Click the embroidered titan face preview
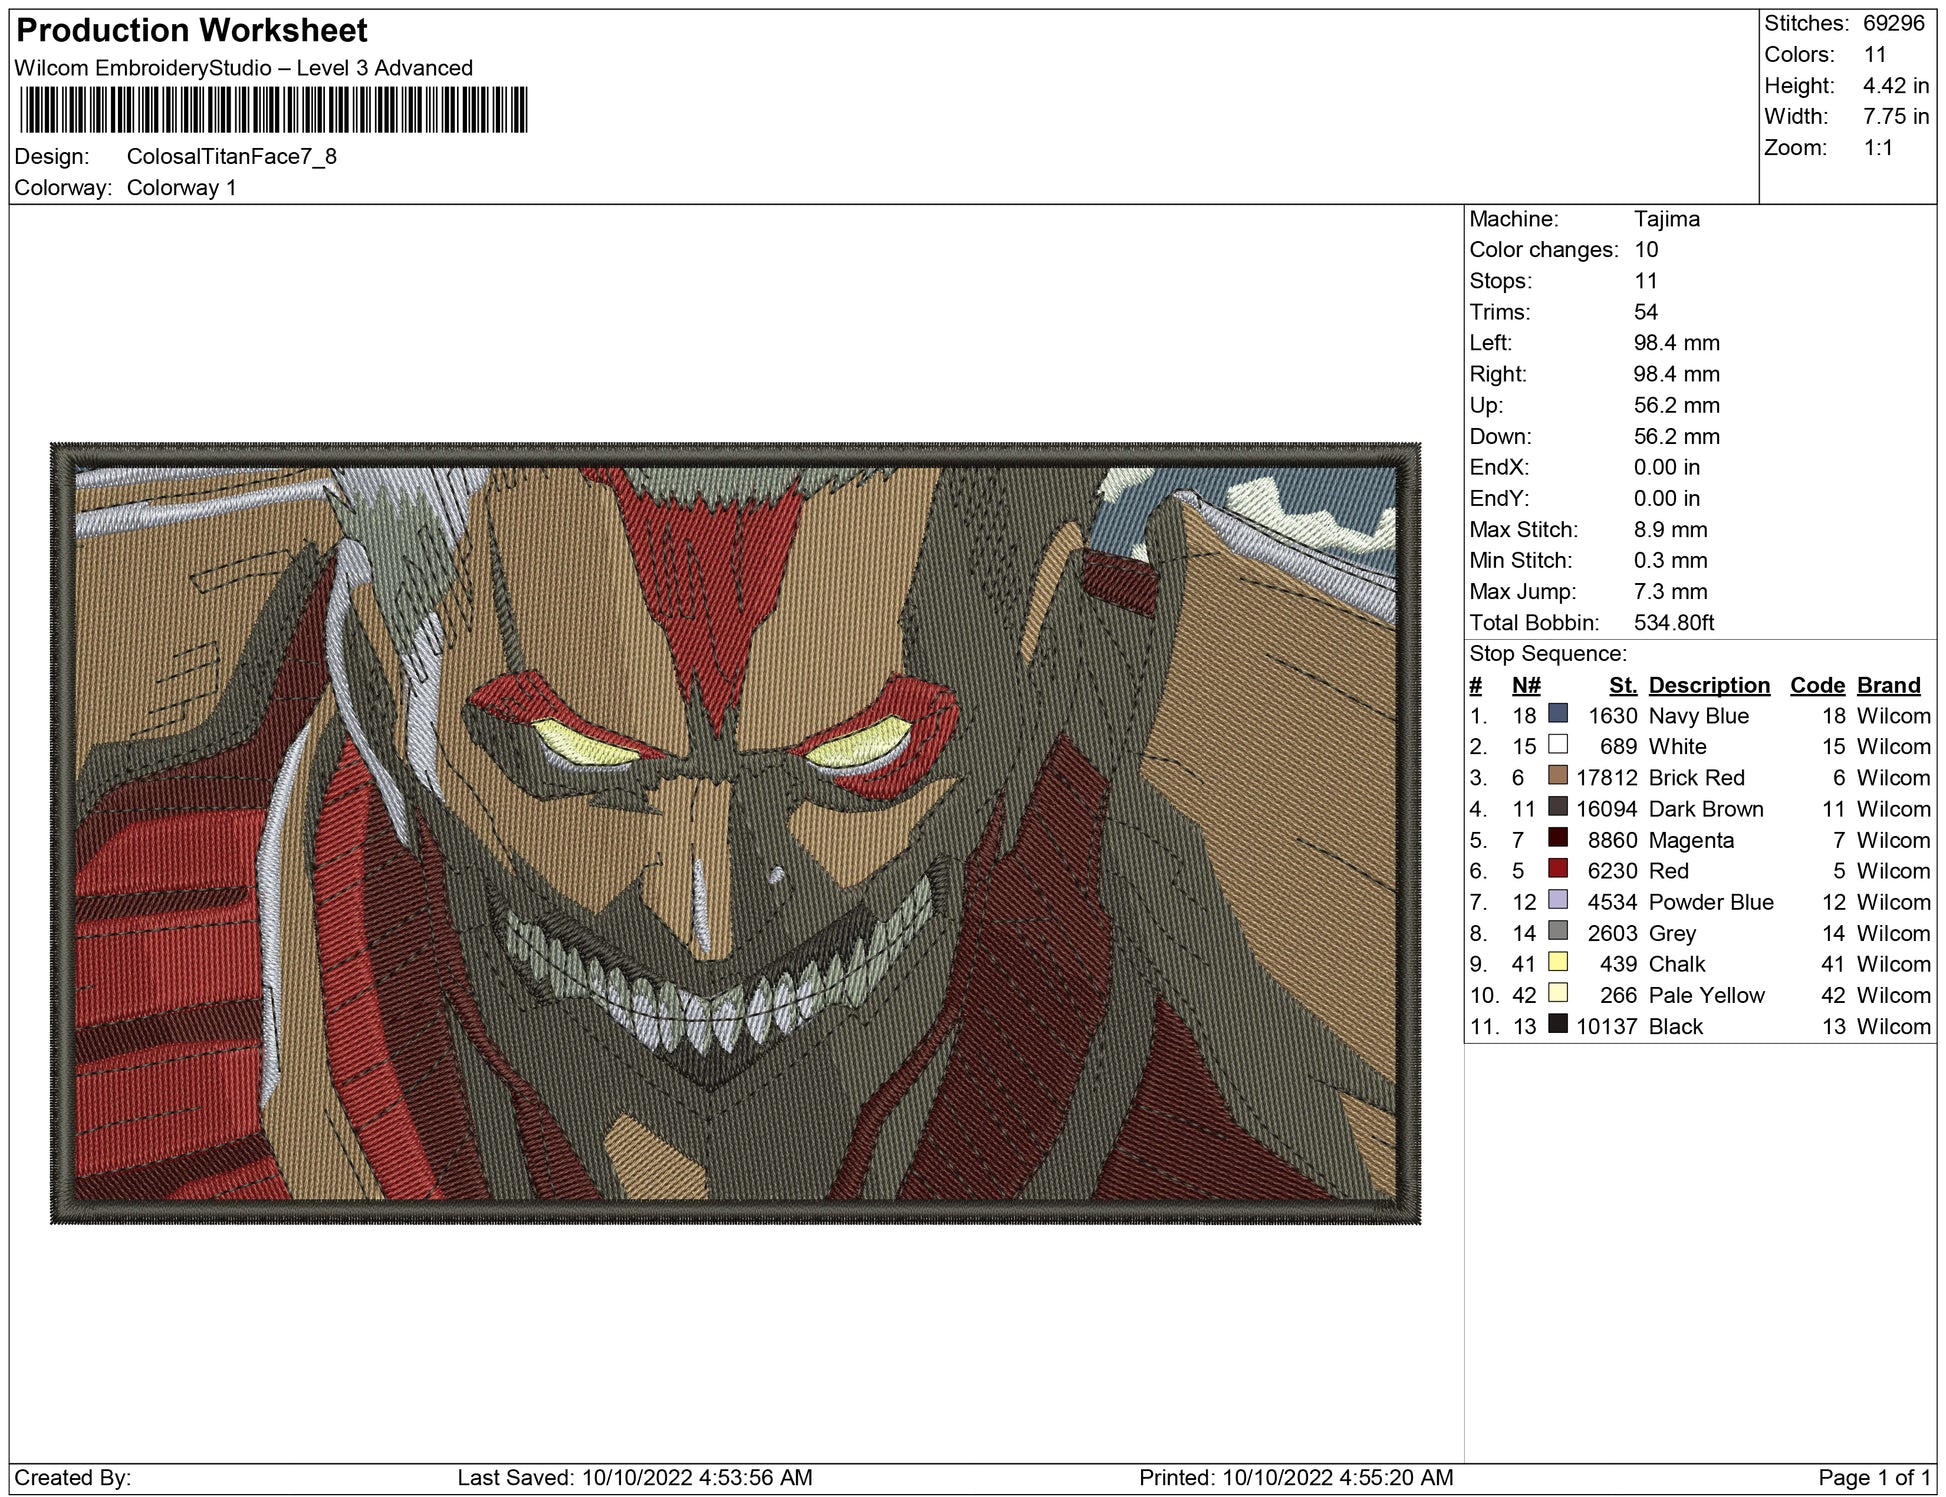 click(x=735, y=833)
